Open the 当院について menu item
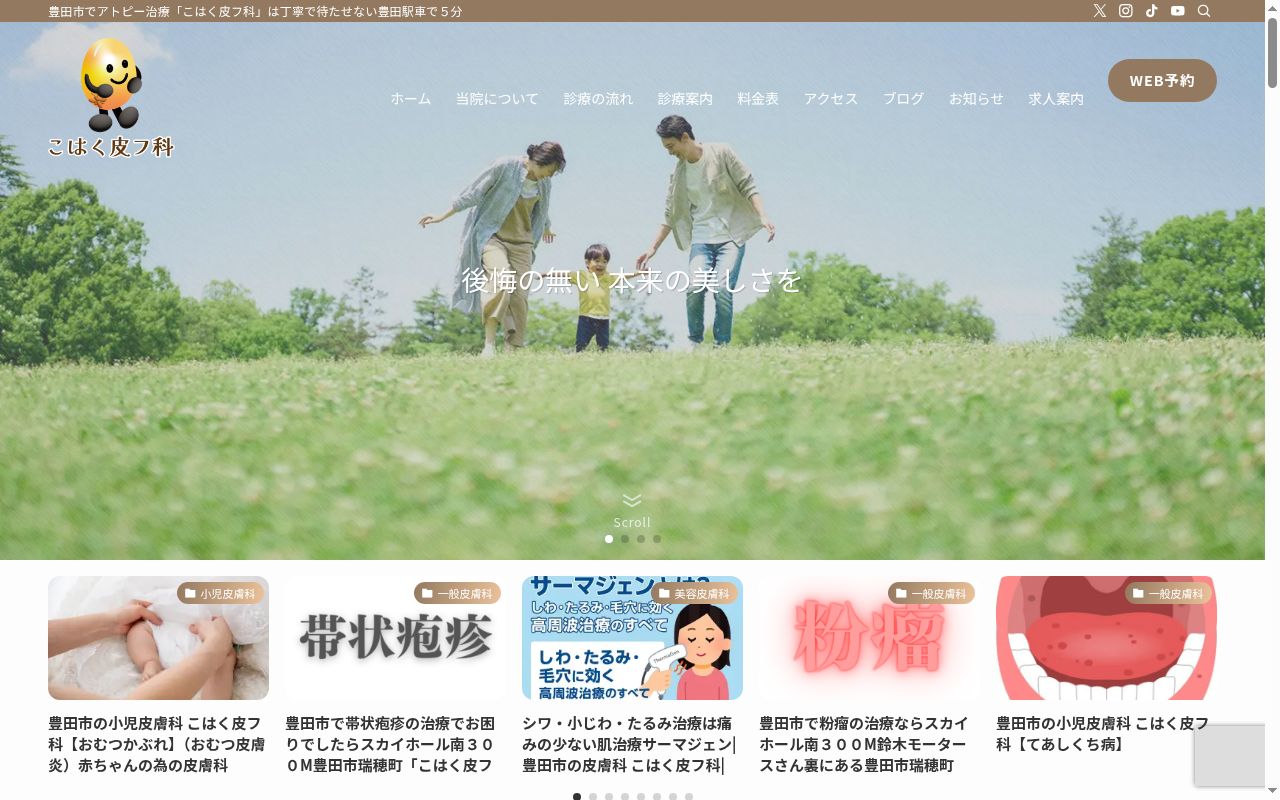This screenshot has width=1280, height=800. tap(497, 99)
